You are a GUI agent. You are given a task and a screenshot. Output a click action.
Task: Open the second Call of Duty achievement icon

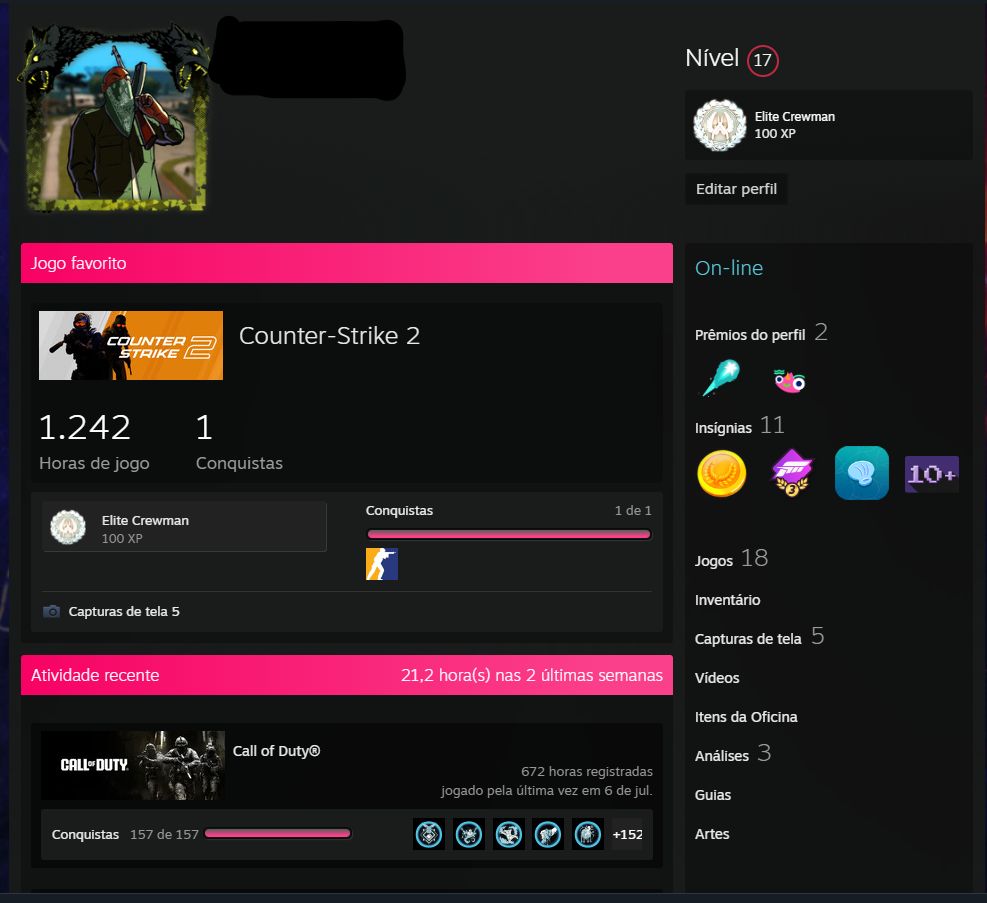[x=469, y=834]
